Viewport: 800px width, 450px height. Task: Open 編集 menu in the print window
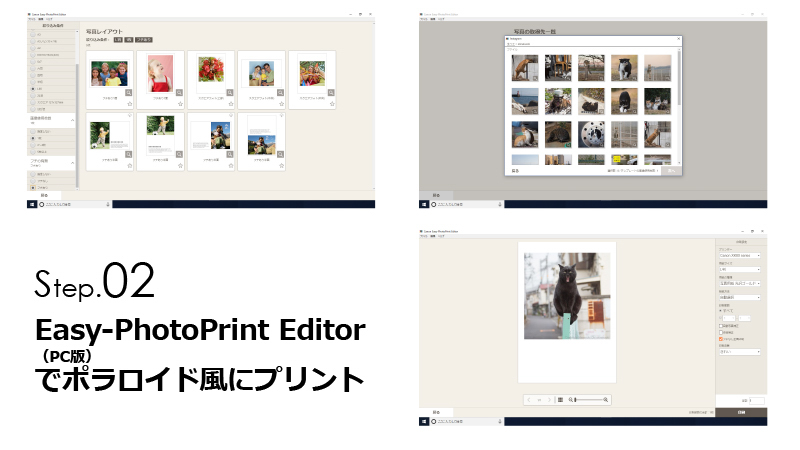(x=433, y=236)
